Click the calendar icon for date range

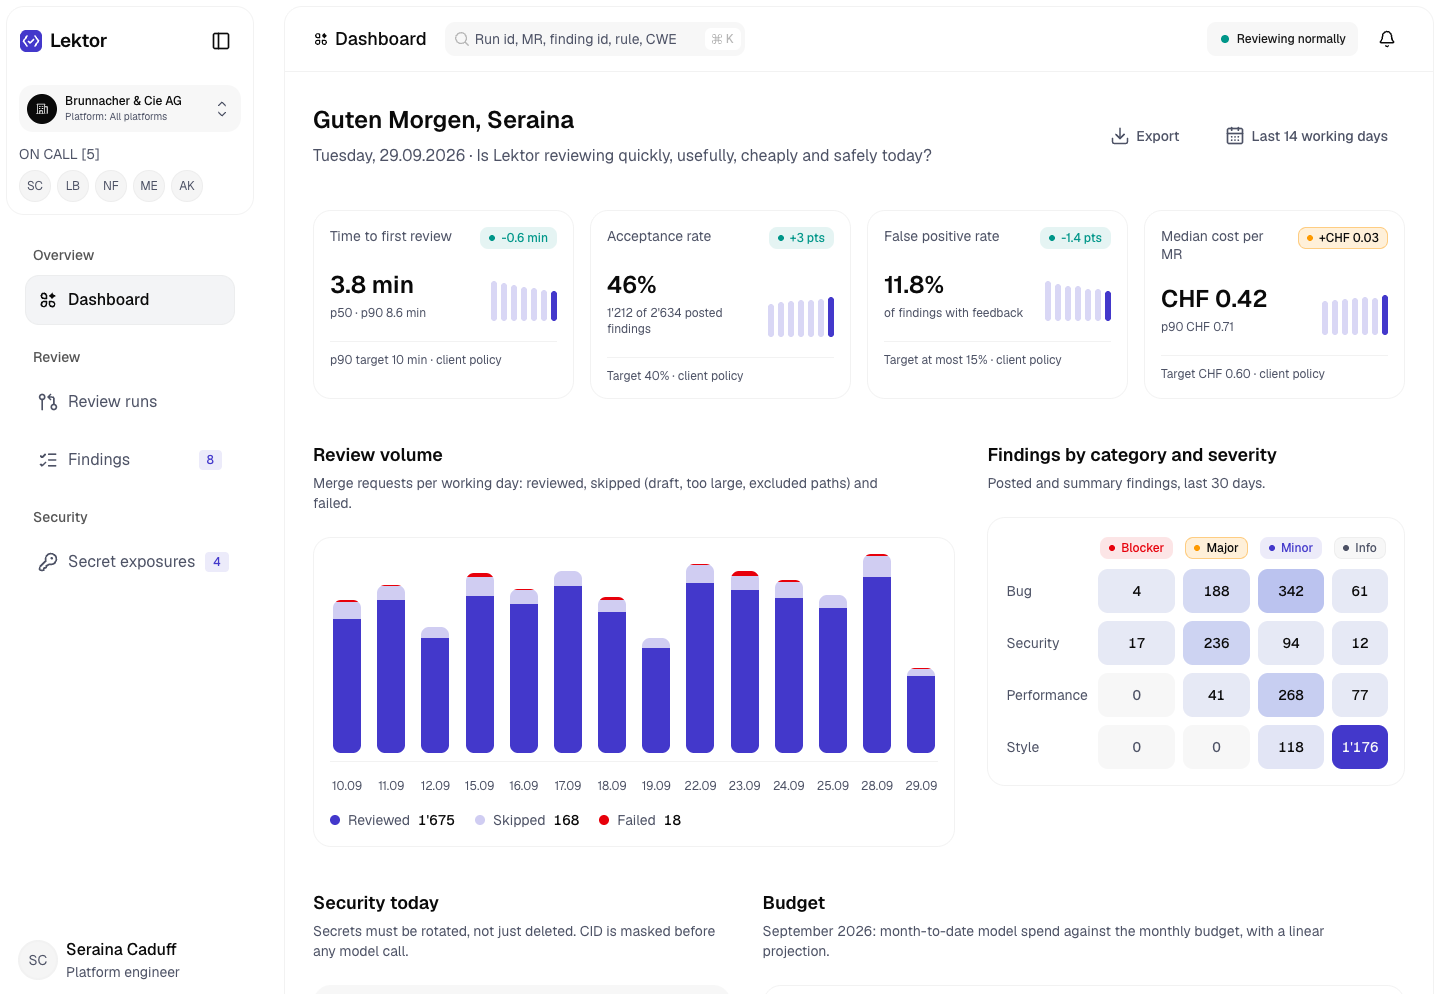1235,136
